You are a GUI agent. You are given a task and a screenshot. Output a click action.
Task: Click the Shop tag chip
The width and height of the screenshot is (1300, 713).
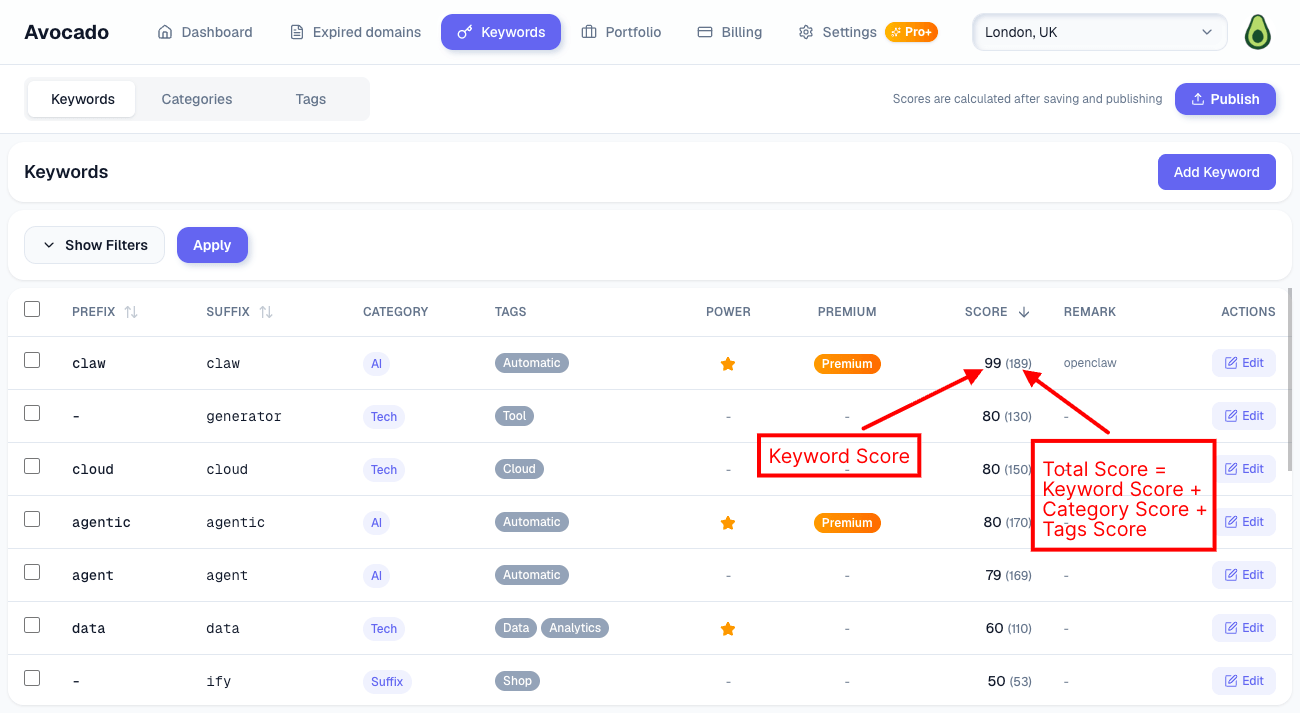(x=517, y=681)
